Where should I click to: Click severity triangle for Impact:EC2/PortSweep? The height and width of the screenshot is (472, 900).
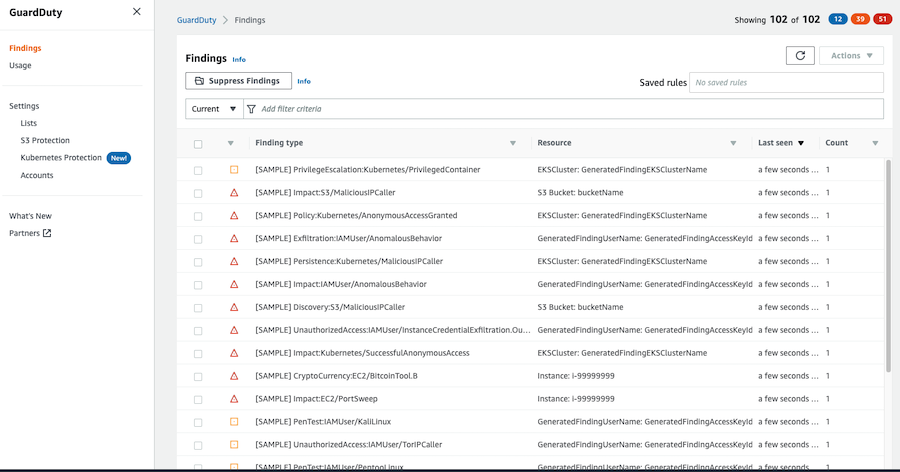coord(234,399)
